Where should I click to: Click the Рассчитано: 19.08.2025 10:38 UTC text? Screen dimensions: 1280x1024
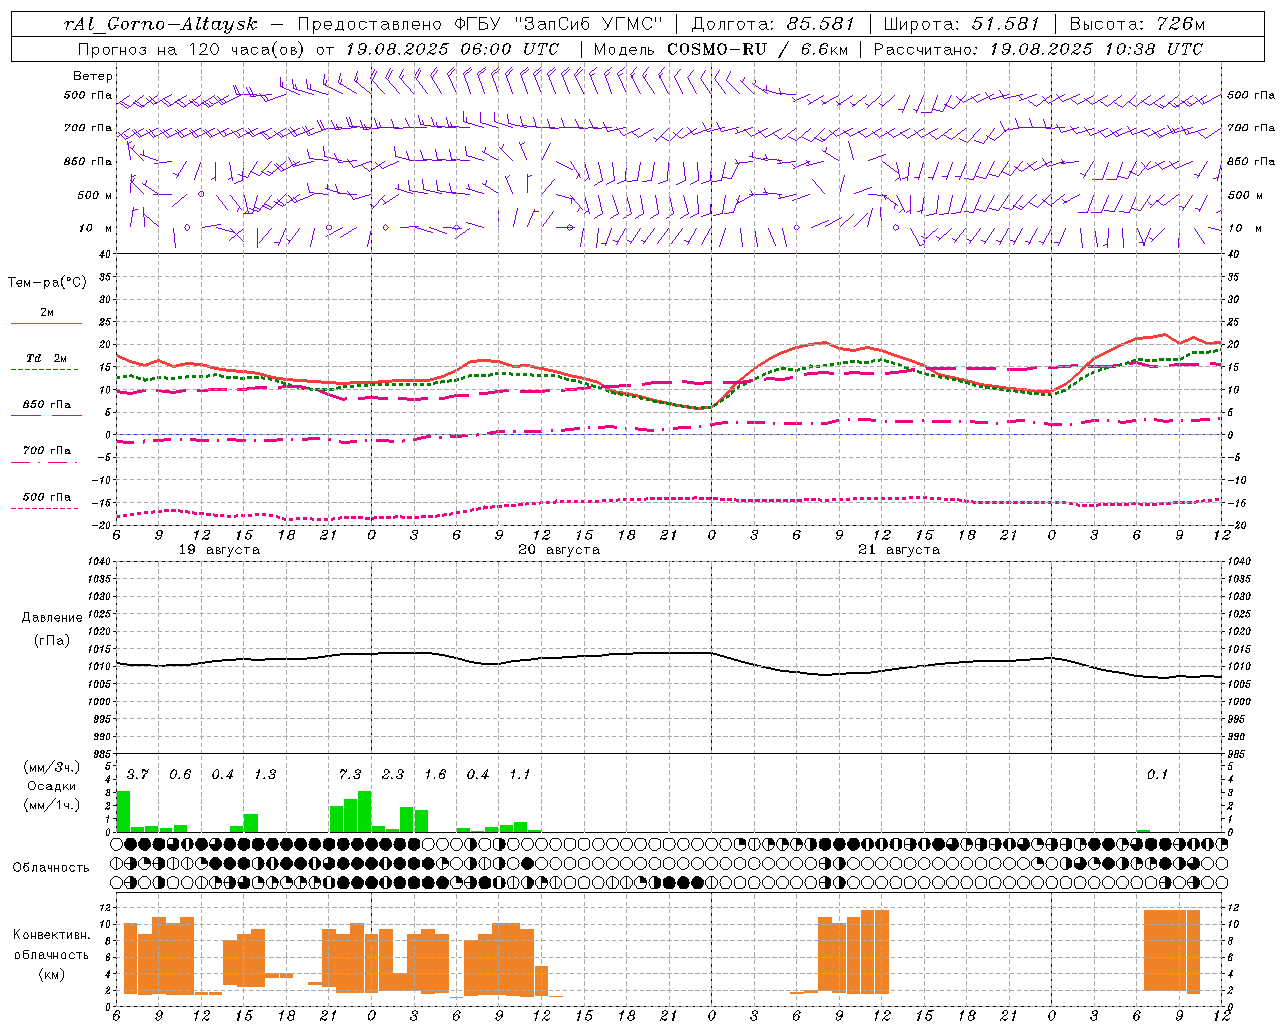pos(1038,49)
